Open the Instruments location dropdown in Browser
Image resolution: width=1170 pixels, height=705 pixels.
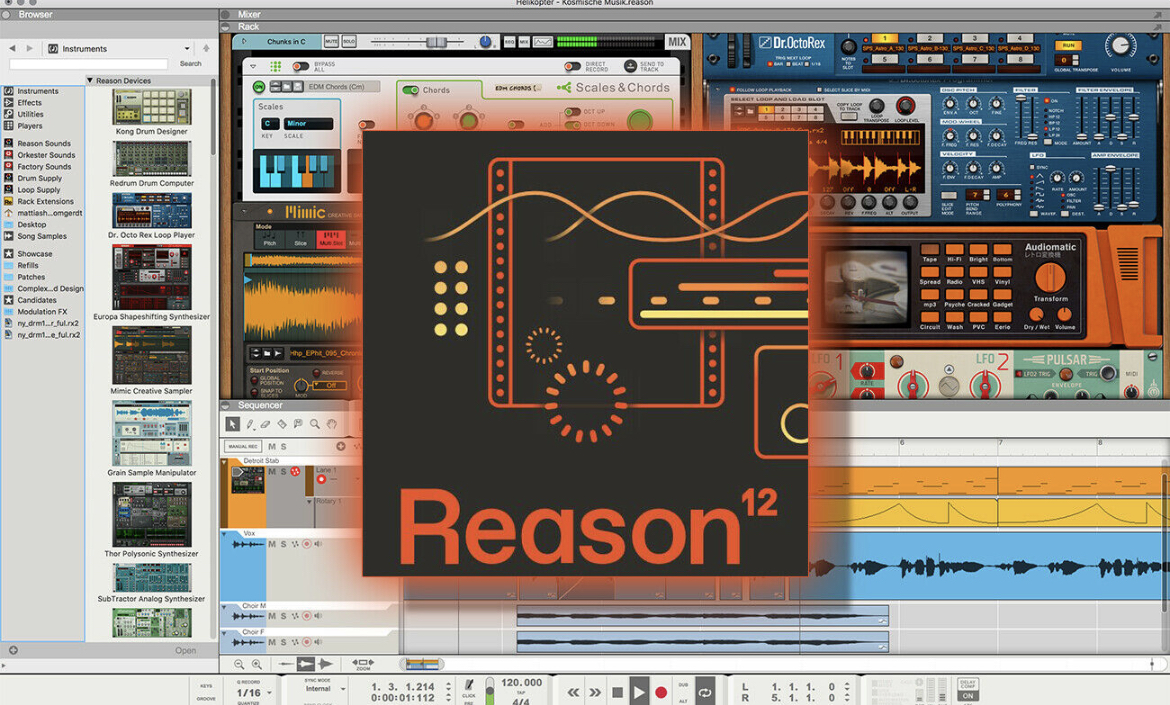point(187,48)
